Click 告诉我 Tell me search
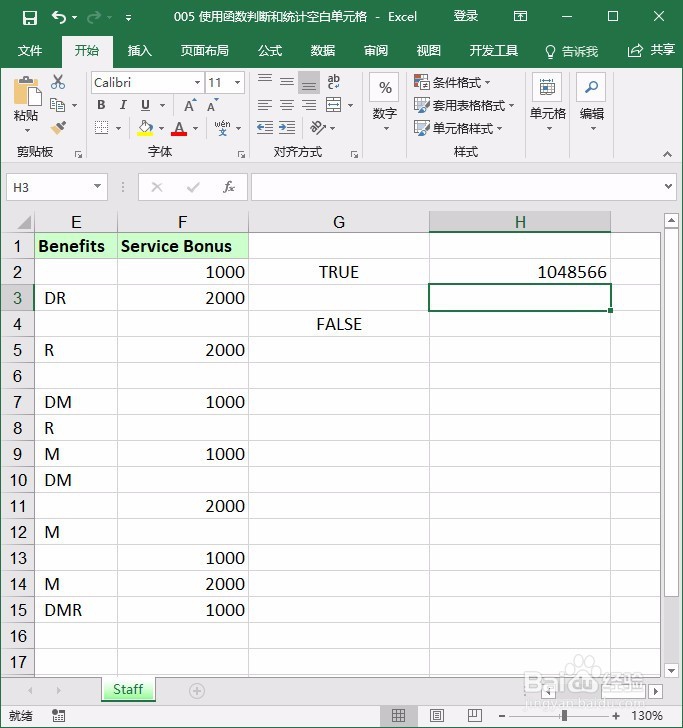The width and height of the screenshot is (683, 728). point(572,51)
